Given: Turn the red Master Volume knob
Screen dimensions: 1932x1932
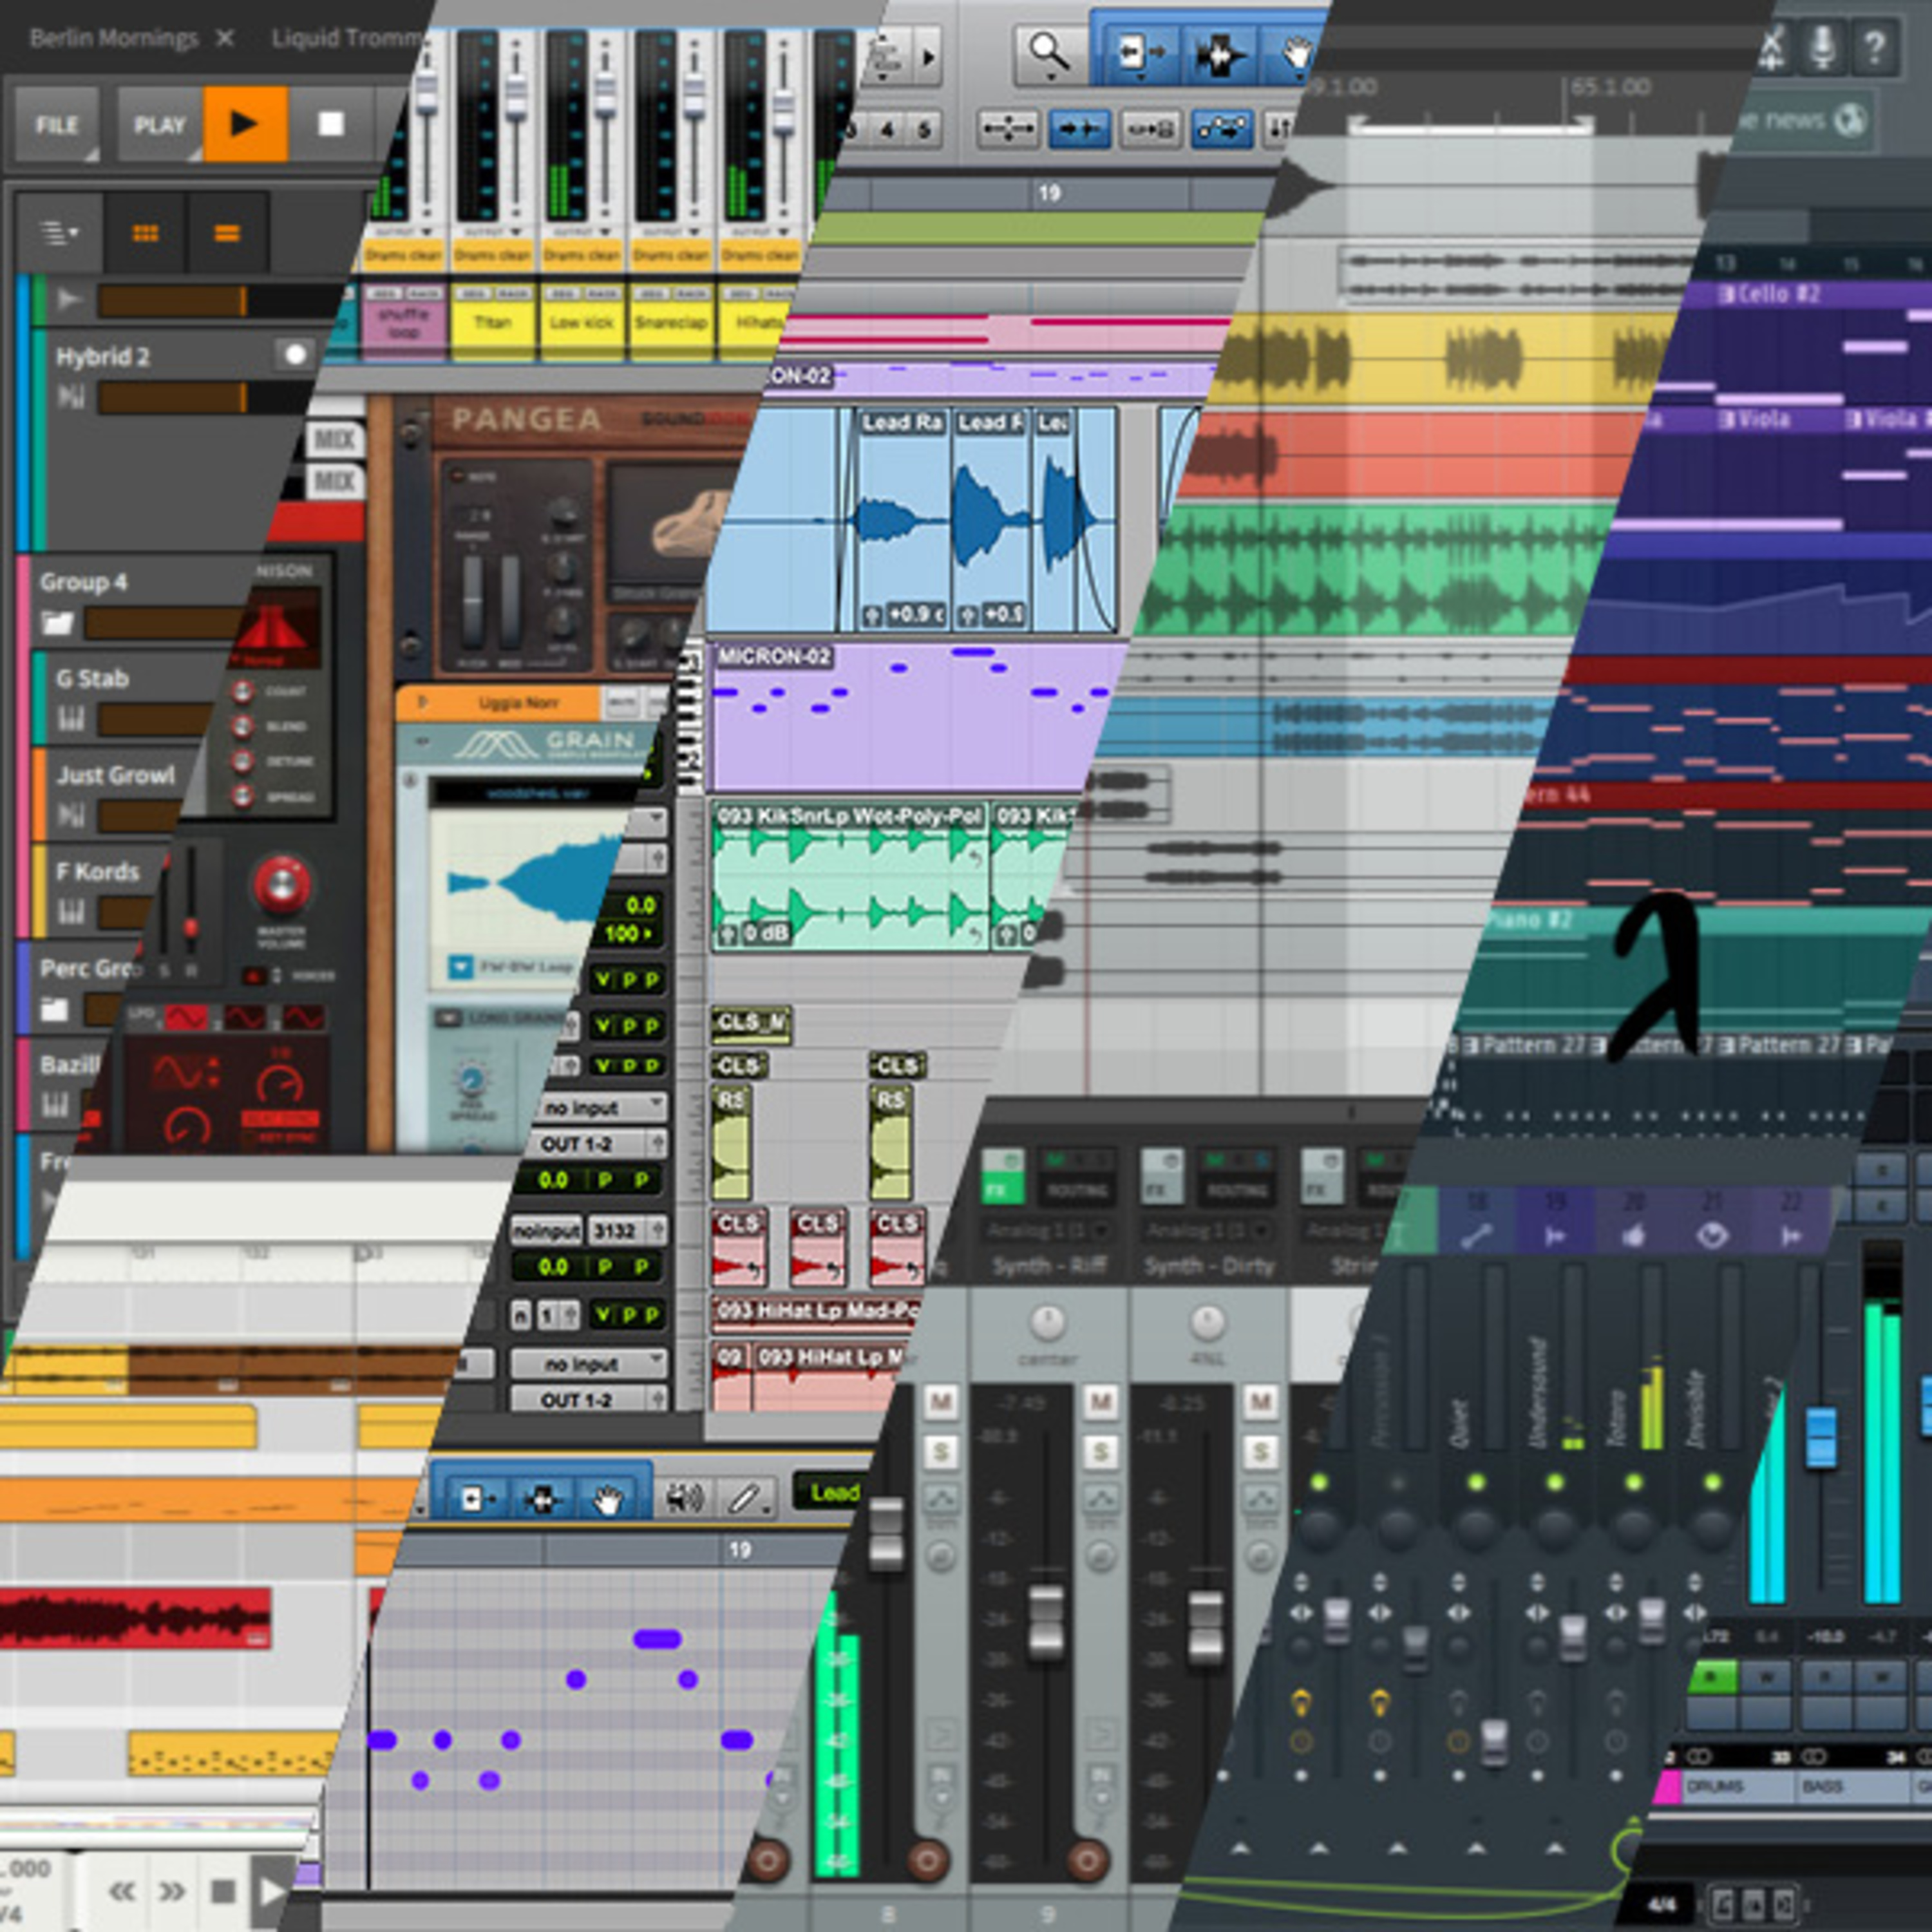Looking at the screenshot, I should coord(281,884).
